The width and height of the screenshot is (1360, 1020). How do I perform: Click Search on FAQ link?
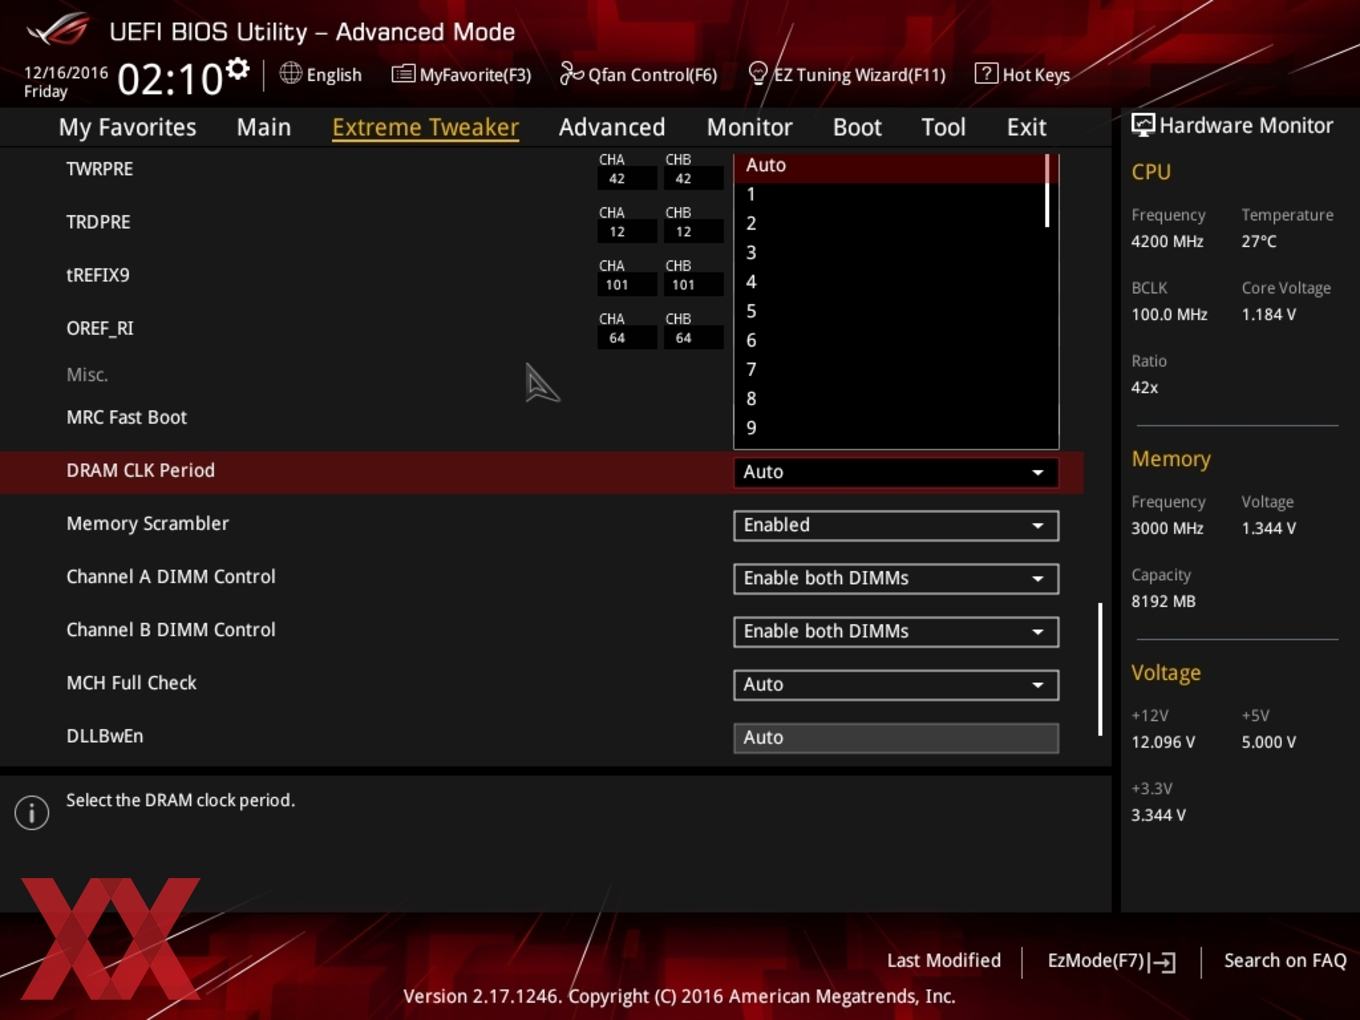(1285, 961)
